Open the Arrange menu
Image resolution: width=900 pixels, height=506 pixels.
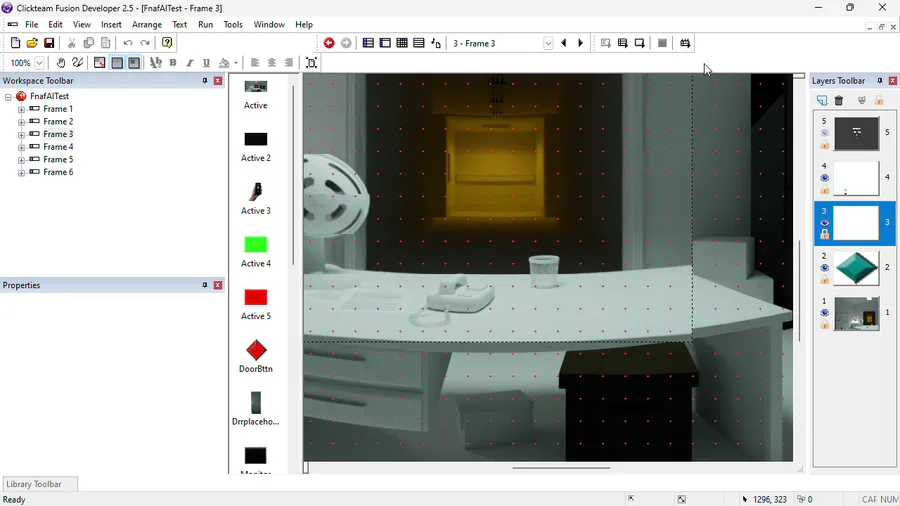(x=147, y=25)
